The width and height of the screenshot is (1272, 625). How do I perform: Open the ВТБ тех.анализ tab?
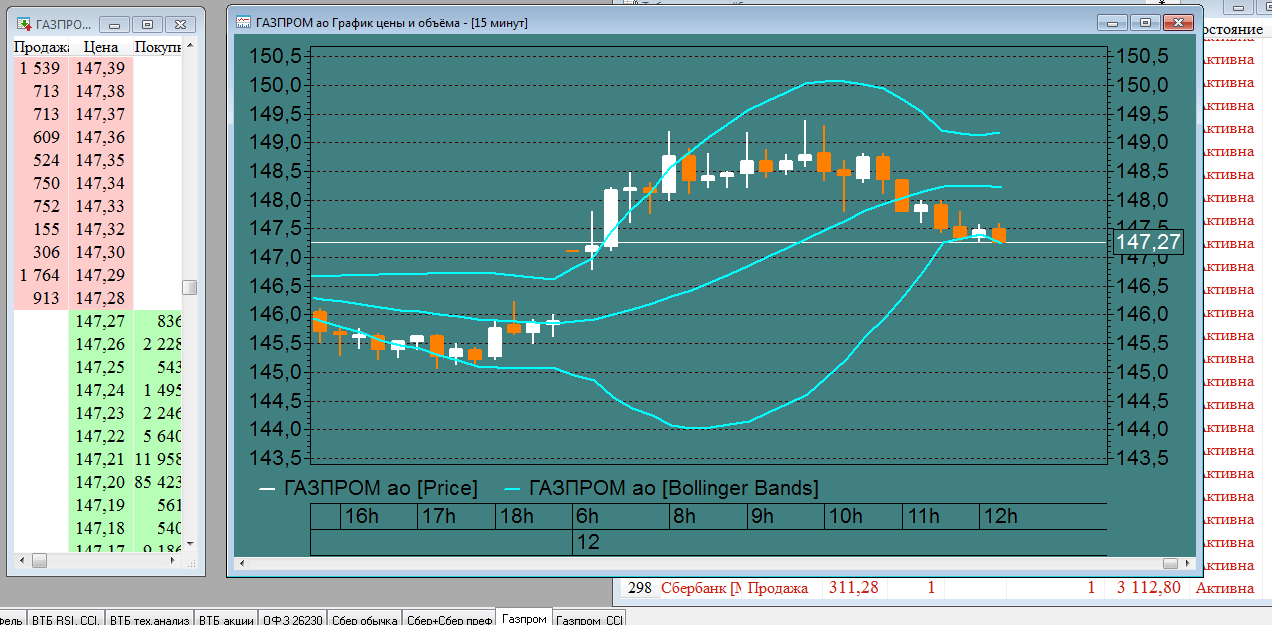(149, 619)
